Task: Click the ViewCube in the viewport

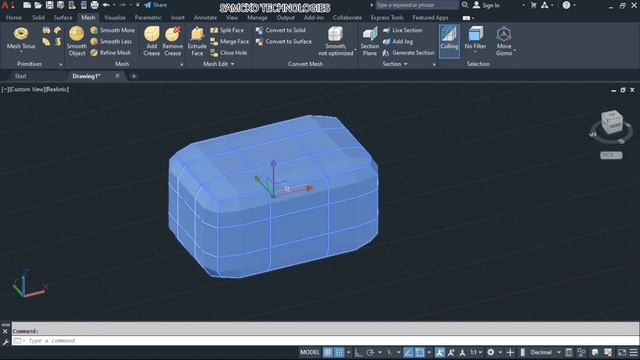Action: (x=612, y=122)
